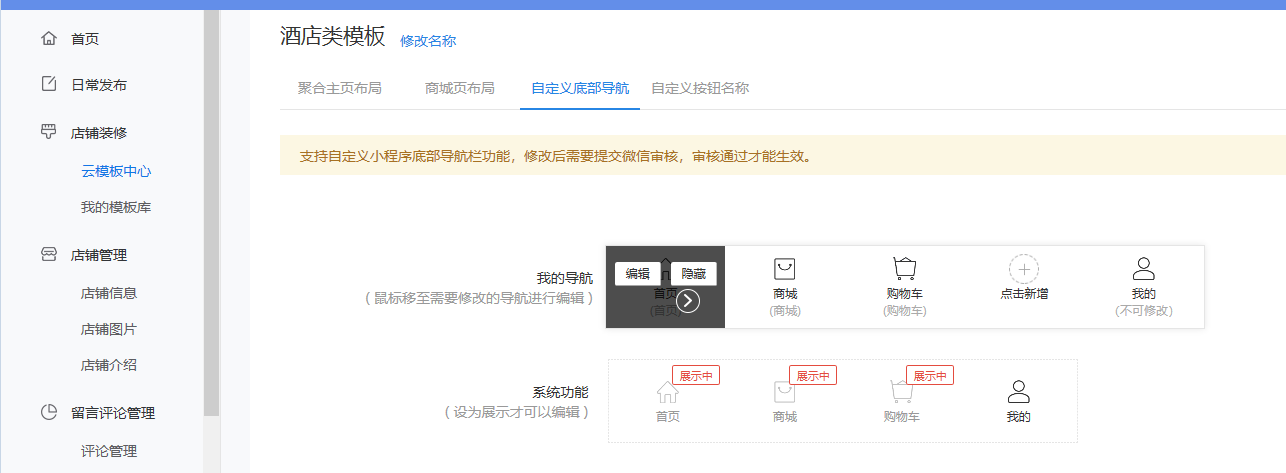Click the 修改名称 link
The image size is (1286, 473).
(x=428, y=41)
